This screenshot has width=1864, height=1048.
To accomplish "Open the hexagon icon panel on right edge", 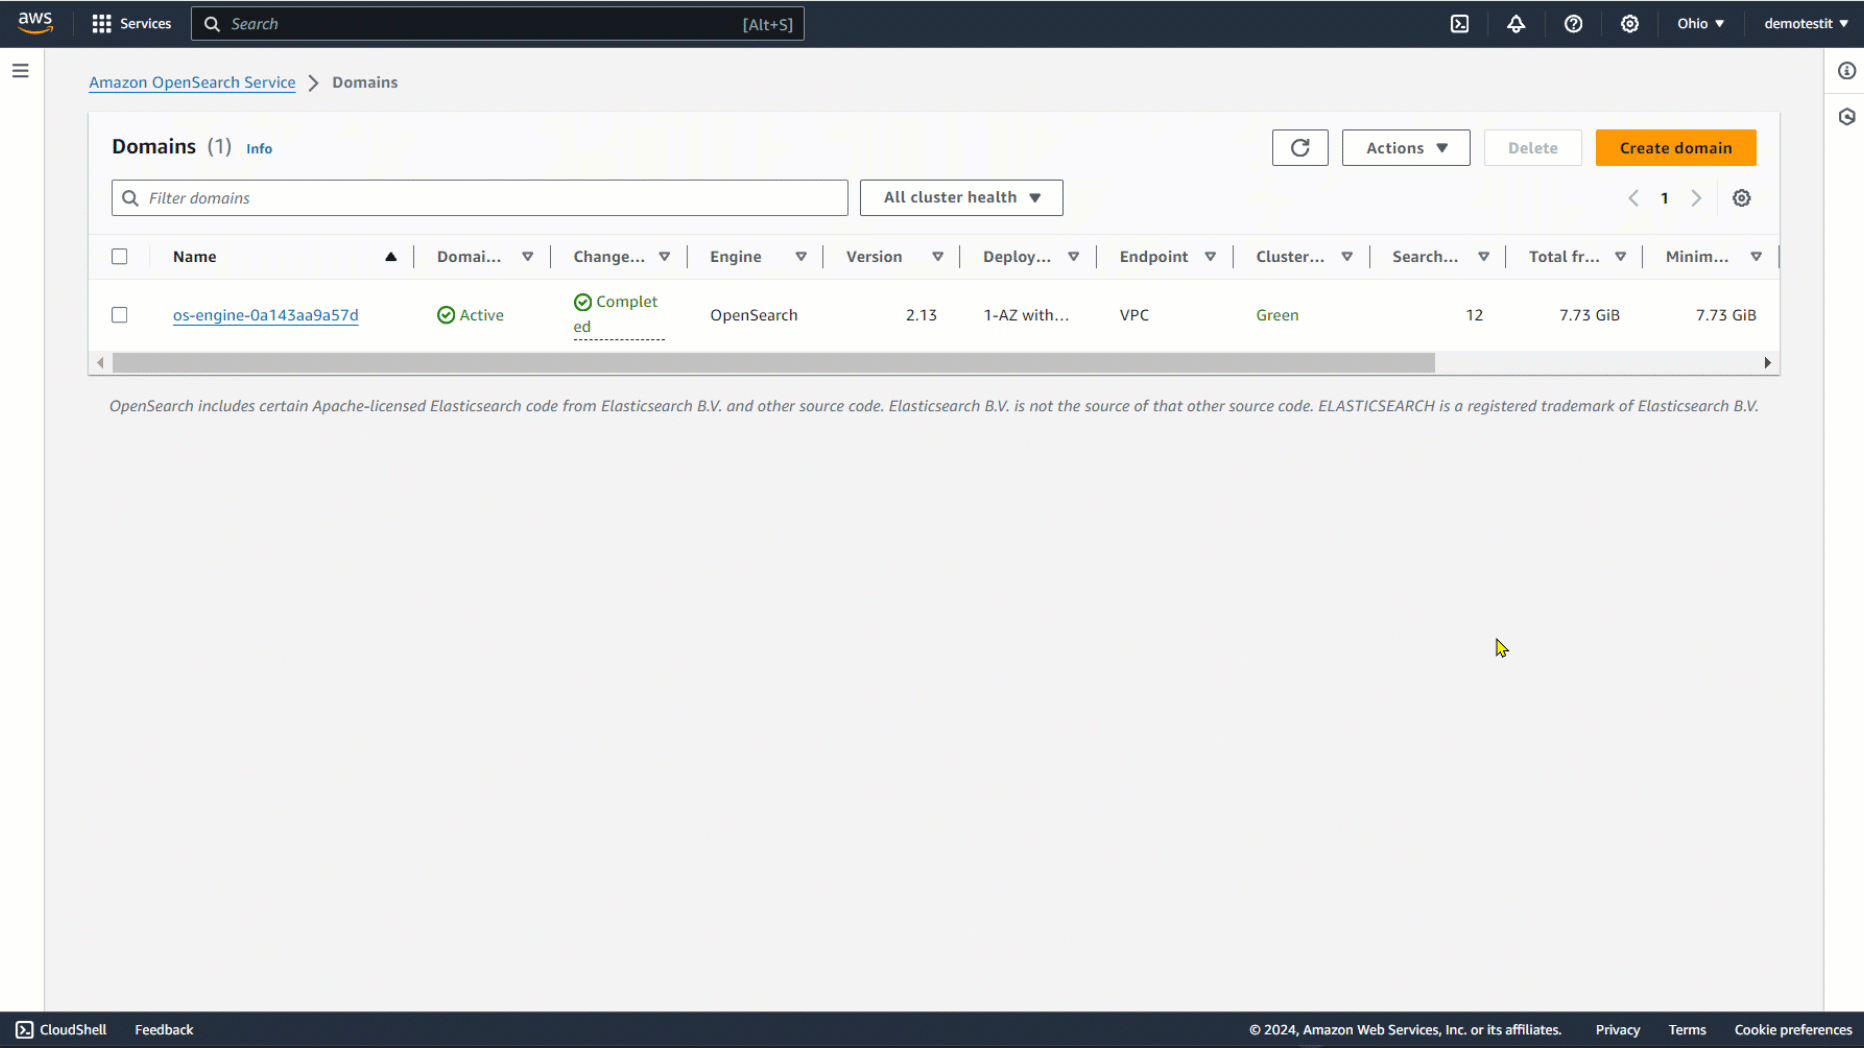I will (1847, 117).
